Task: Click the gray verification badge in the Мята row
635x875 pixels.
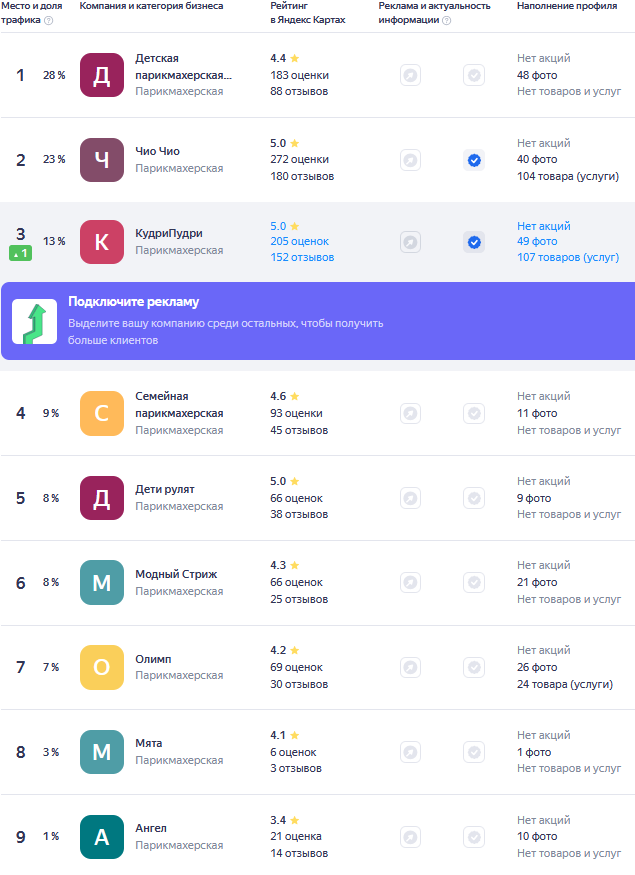Action: 474,752
